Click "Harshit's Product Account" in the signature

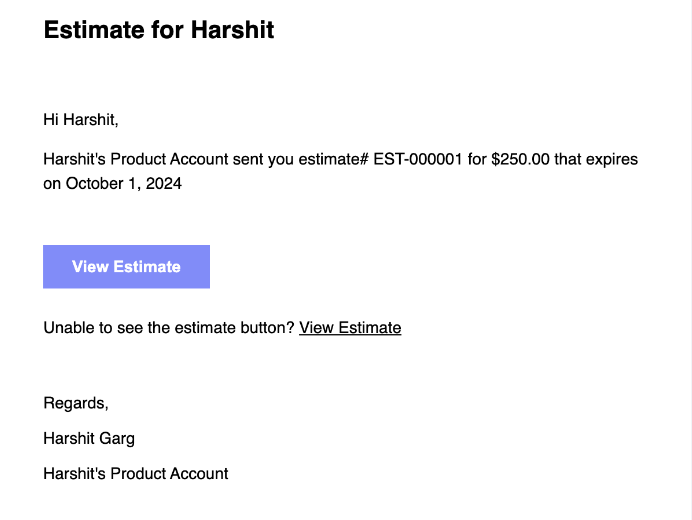click(x=136, y=474)
